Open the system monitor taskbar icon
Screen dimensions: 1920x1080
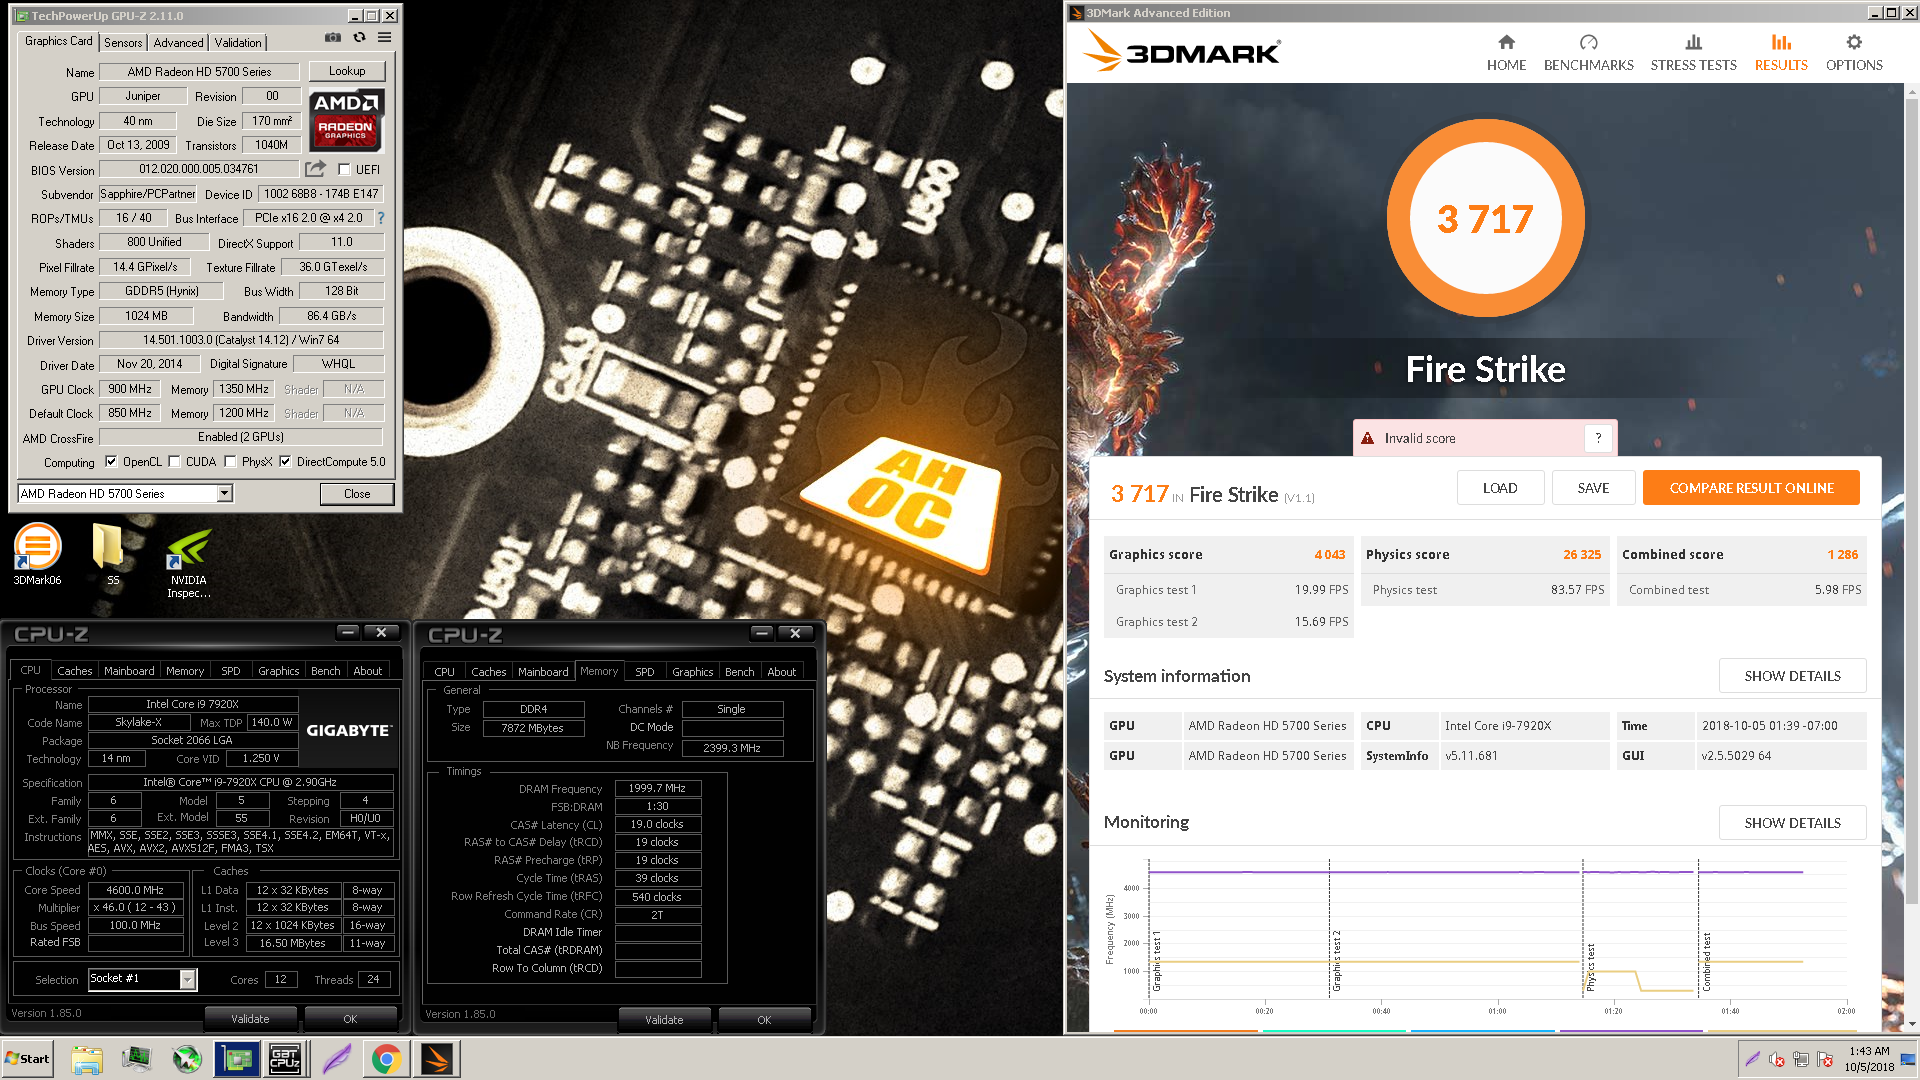[137, 1059]
